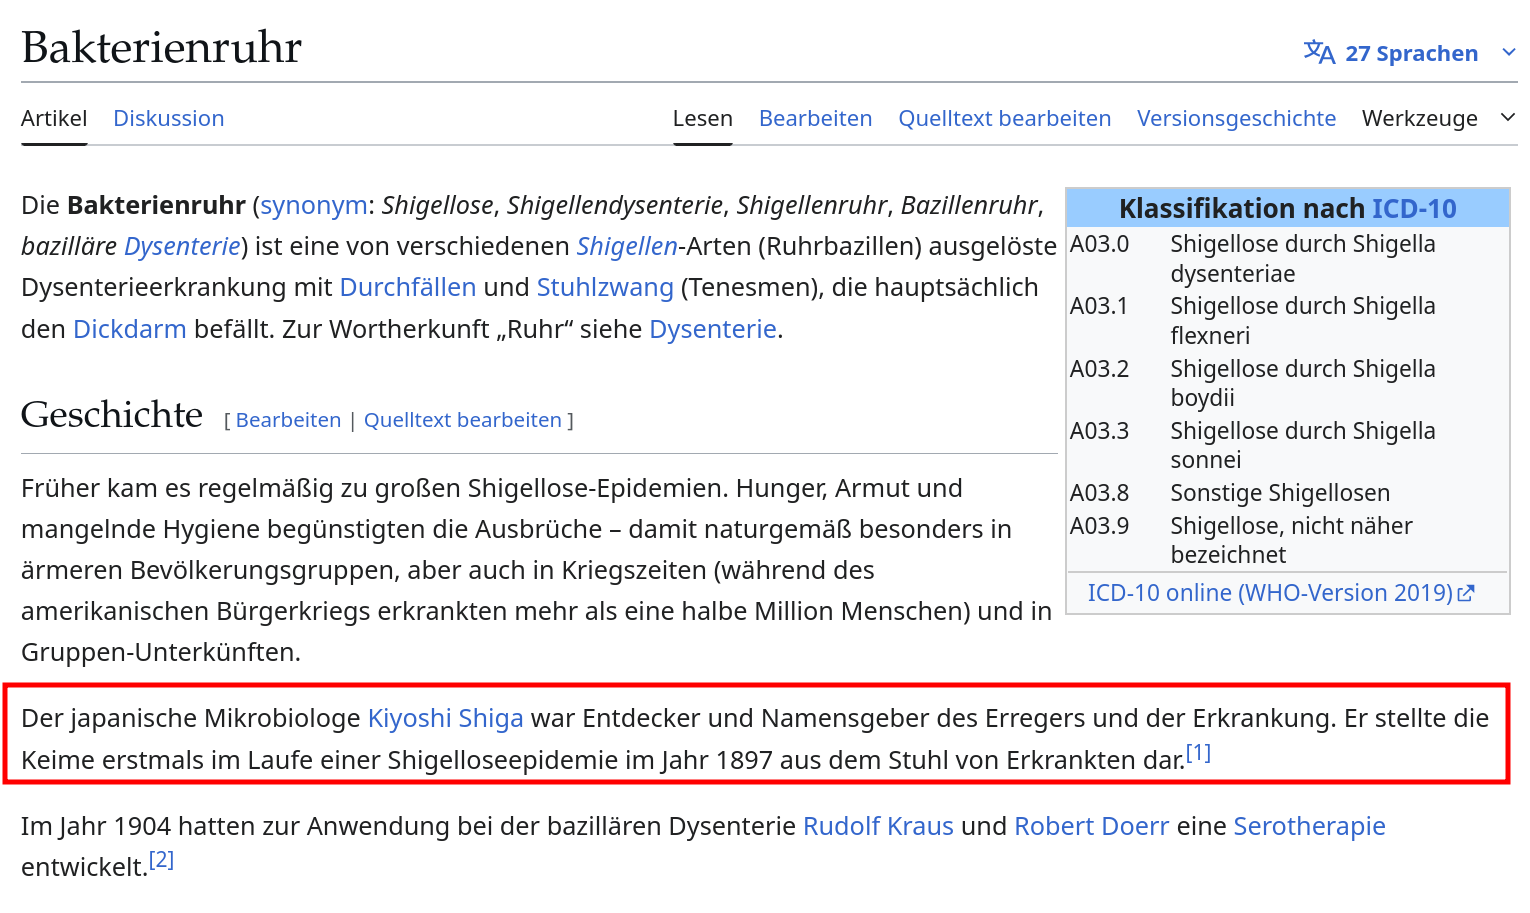Screen dimensions: 1530x913
Task: Click 'Shigellose, nicht näher bezeichnet' entry
Action: pyautogui.click(x=1292, y=540)
